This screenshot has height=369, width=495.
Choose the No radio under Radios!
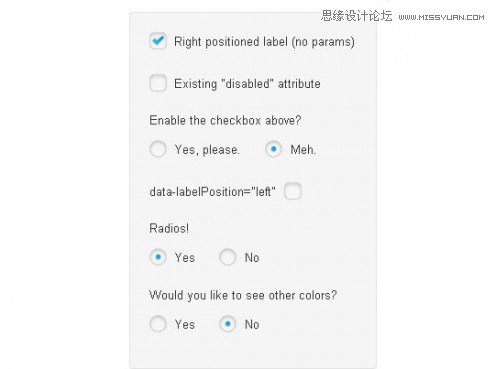pyautogui.click(x=228, y=257)
